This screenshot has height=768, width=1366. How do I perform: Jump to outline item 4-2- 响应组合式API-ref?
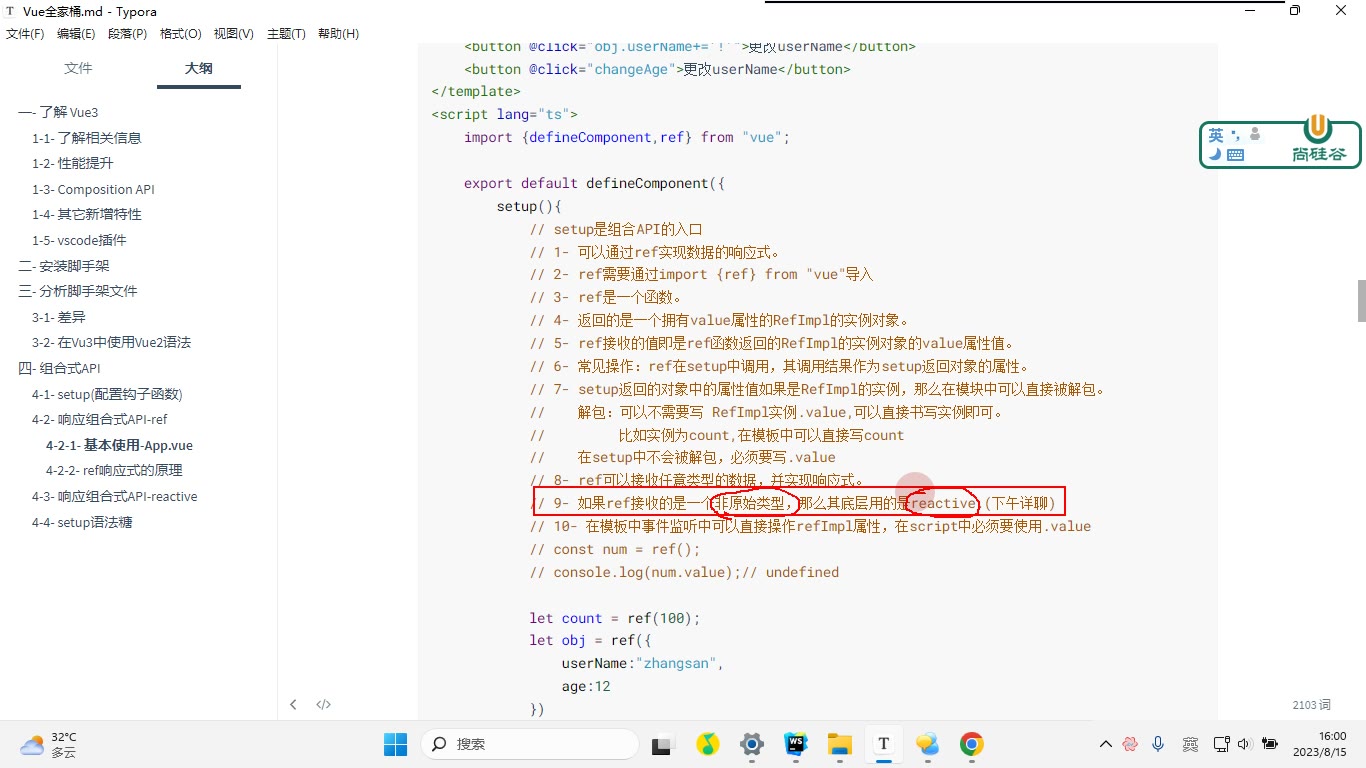100,419
